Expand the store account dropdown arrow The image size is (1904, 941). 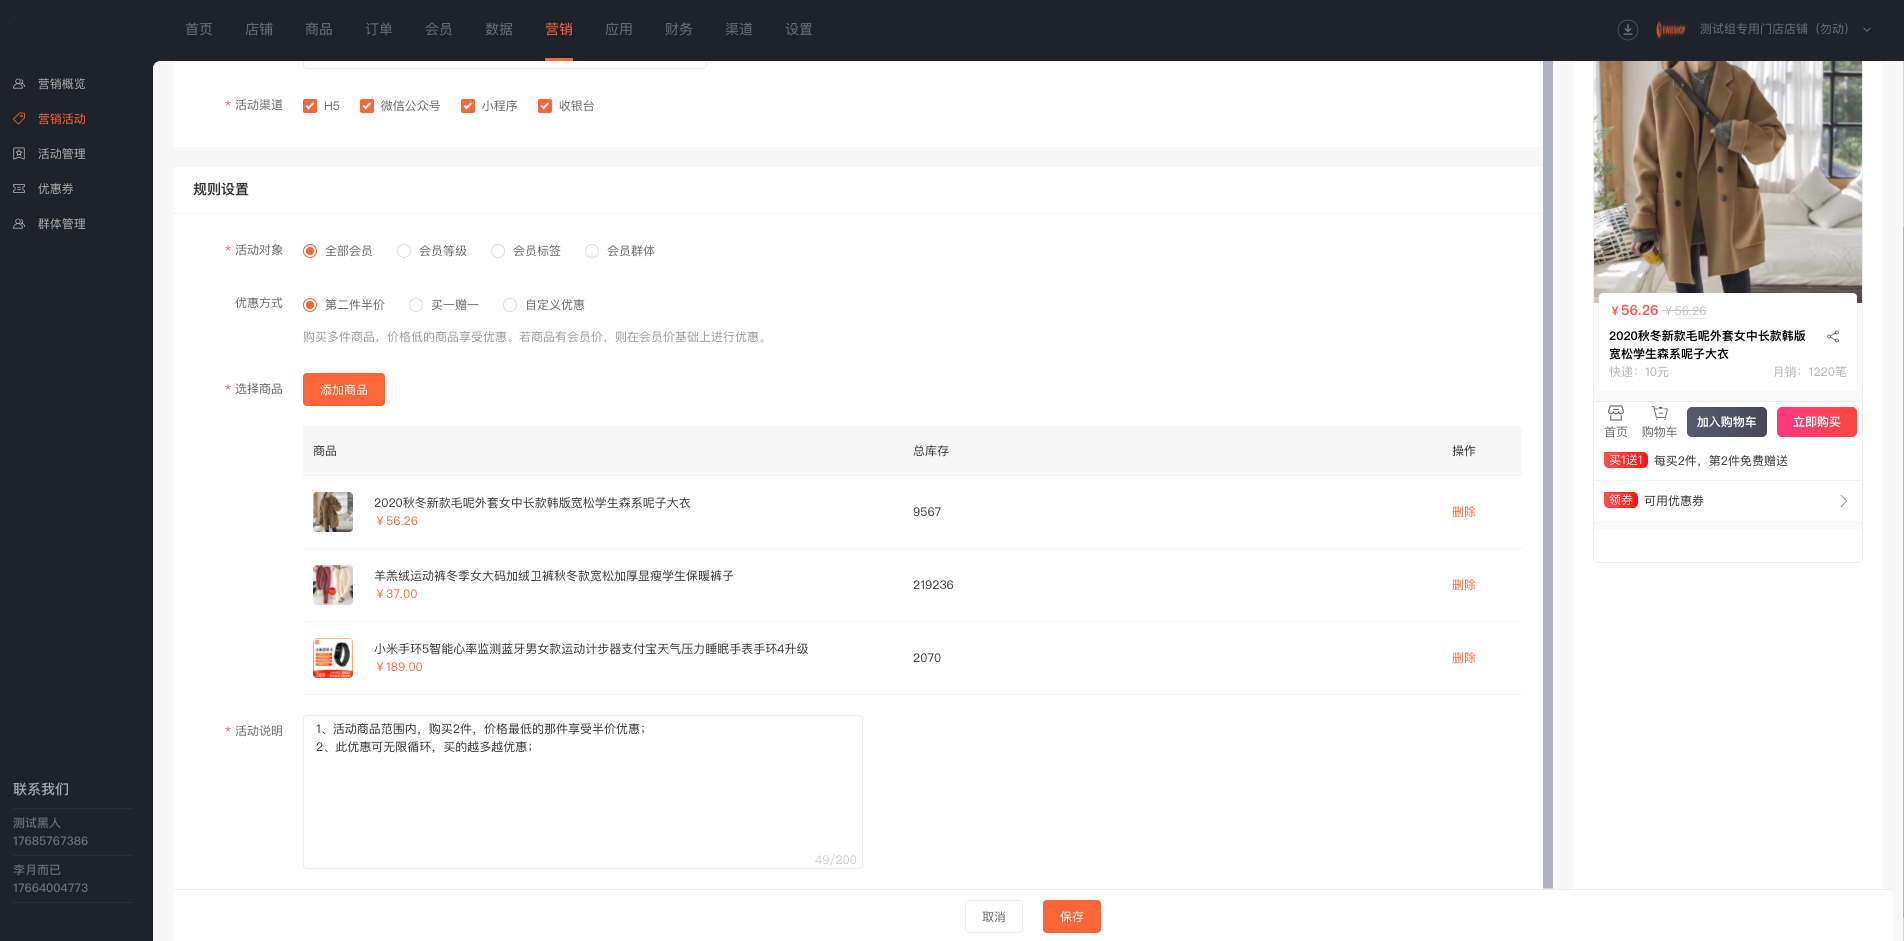point(1867,30)
